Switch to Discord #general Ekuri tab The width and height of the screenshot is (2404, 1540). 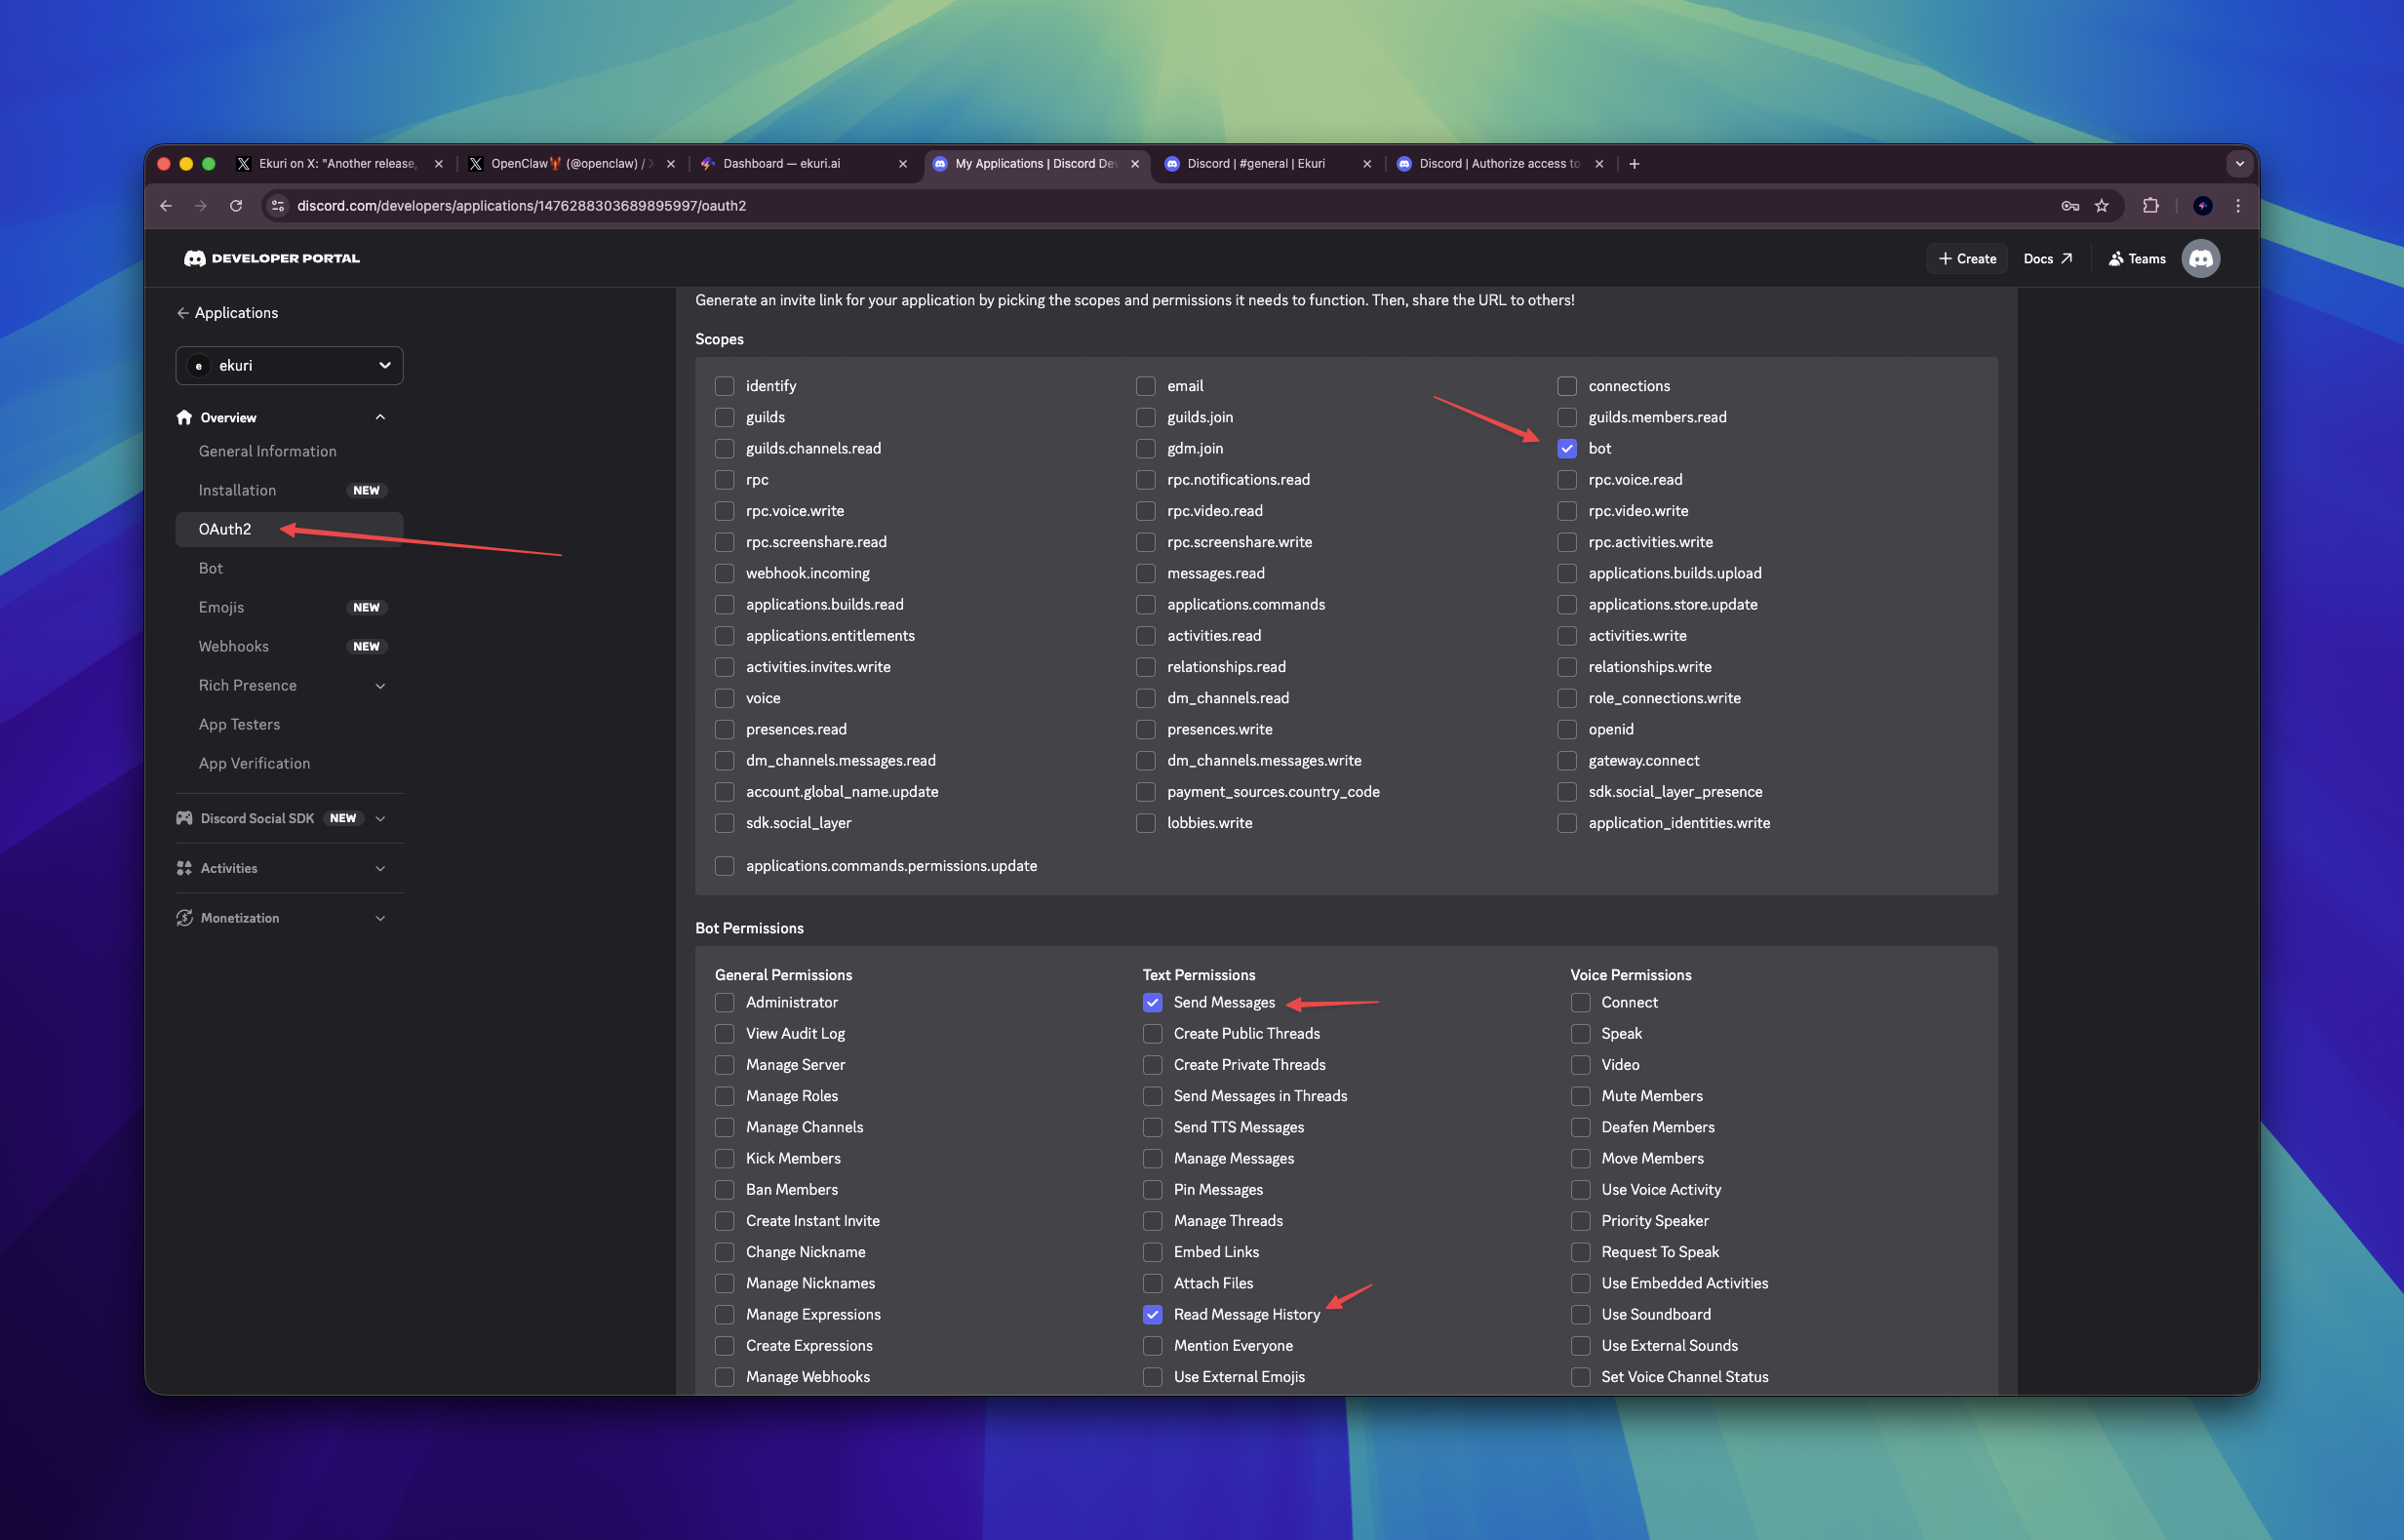point(1255,164)
